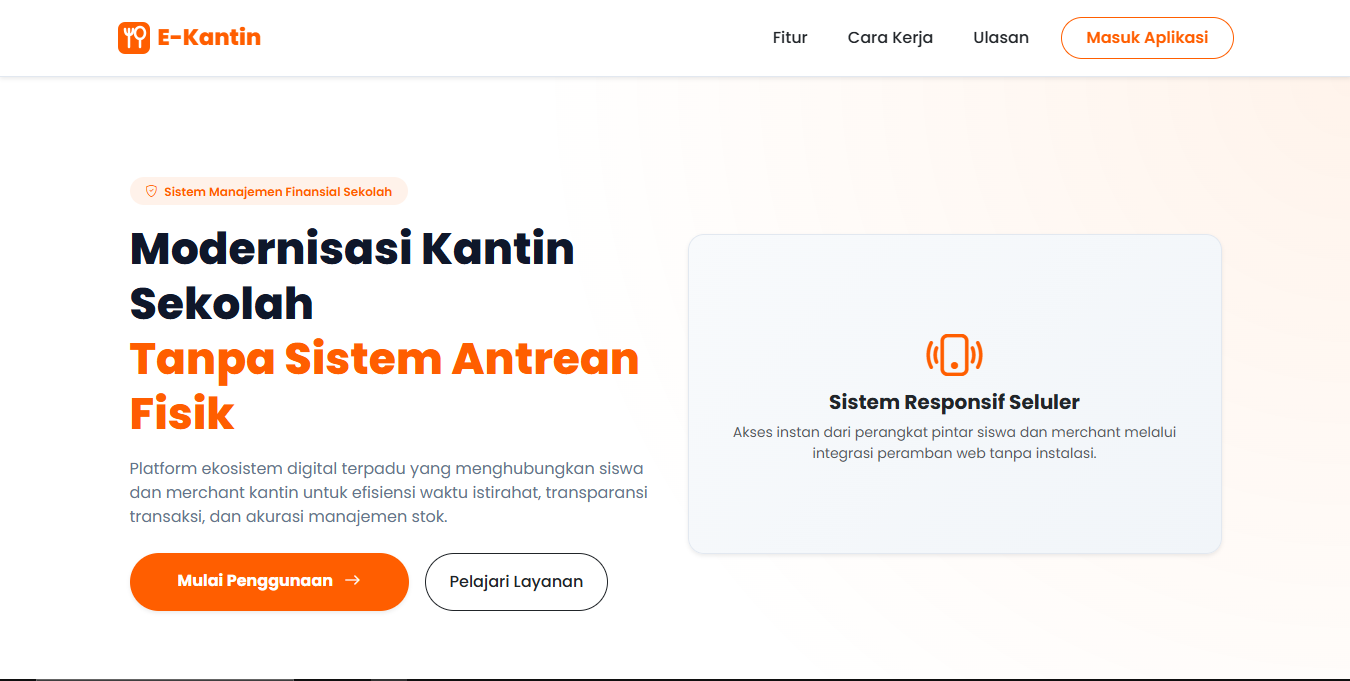The width and height of the screenshot is (1350, 681).
Task: Click the vibrating smartphone icon in the card
Action: click(x=954, y=354)
